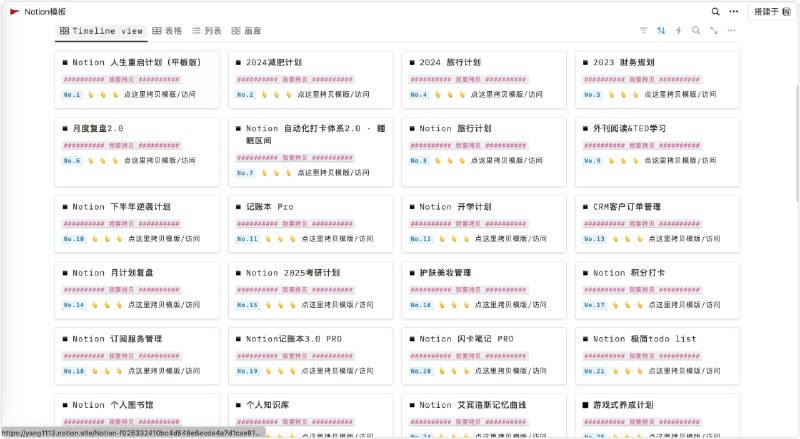800x439 pixels.
Task: Click the No.8 number tag
Action: 419,160
